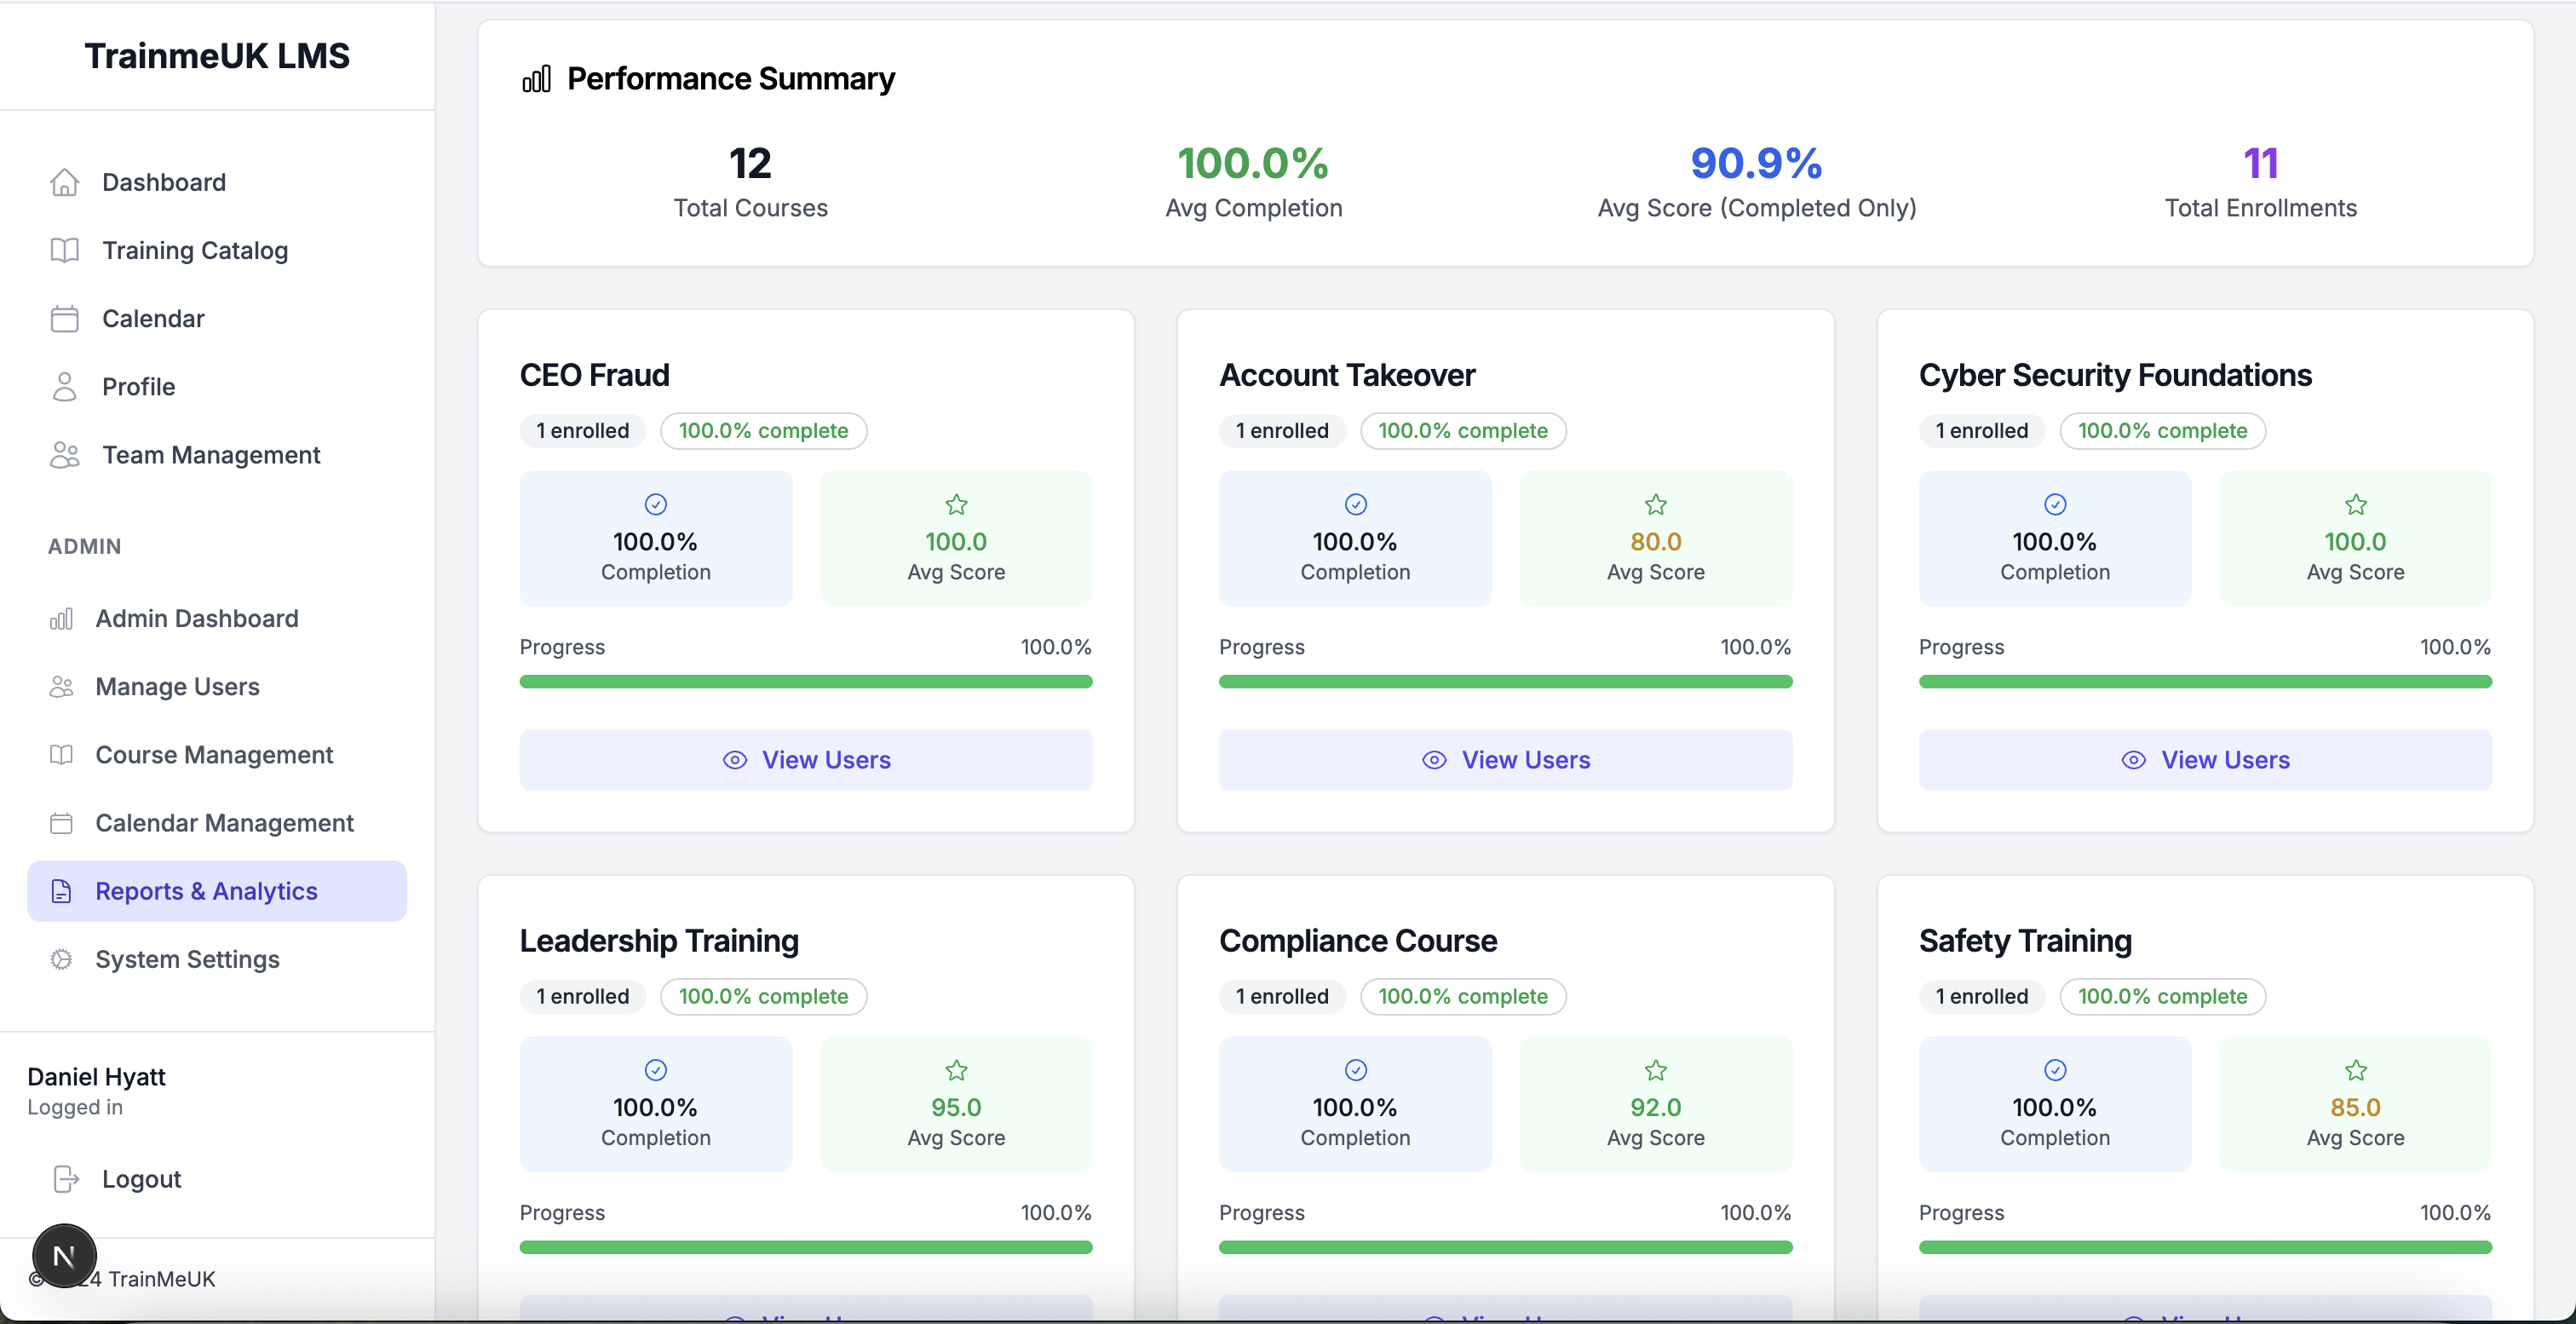Click the 'Daniel Hyatt' user name
The image size is (2576, 1324).
[96, 1077]
